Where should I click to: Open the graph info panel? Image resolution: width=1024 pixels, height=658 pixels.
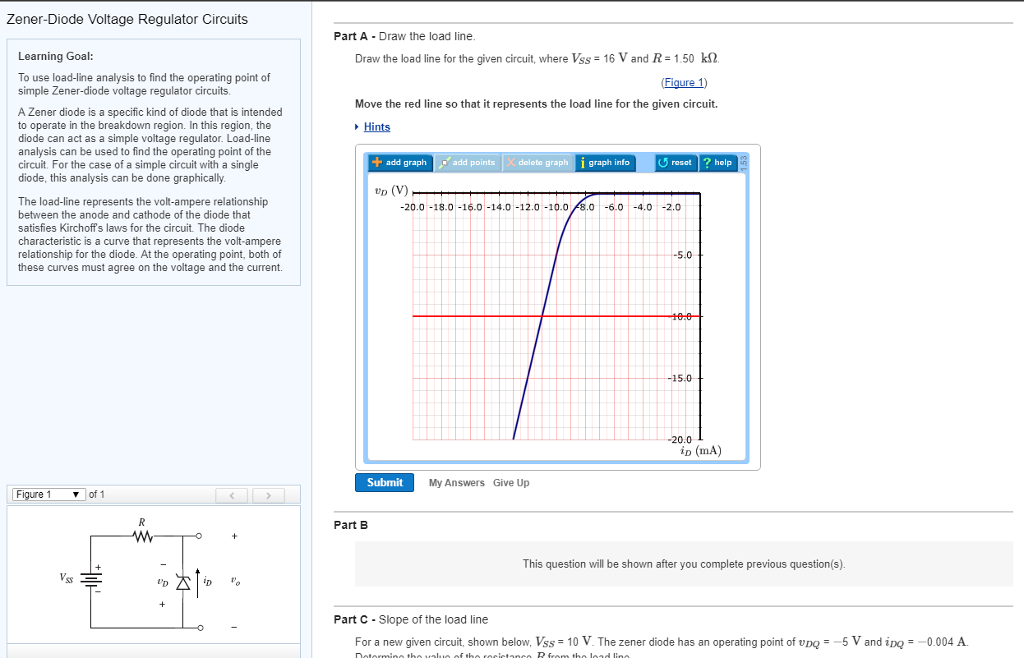click(605, 162)
